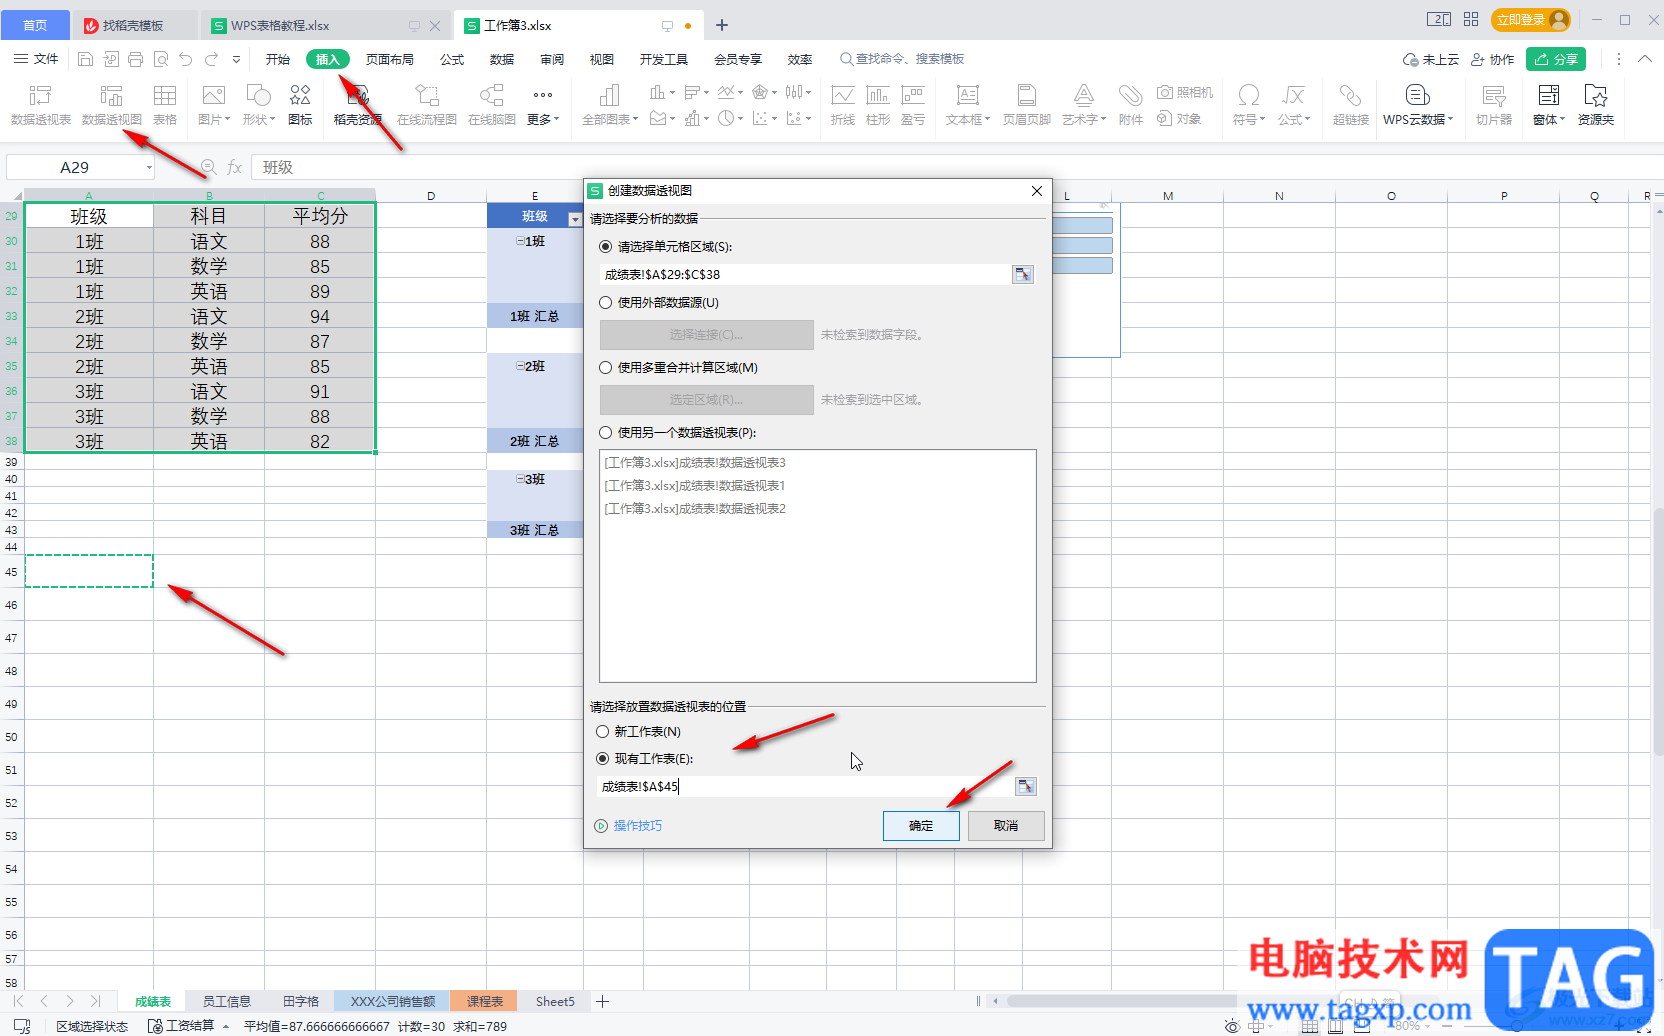Image resolution: width=1664 pixels, height=1036 pixels.
Task: Click the fx insert function icon
Action: tap(234, 167)
